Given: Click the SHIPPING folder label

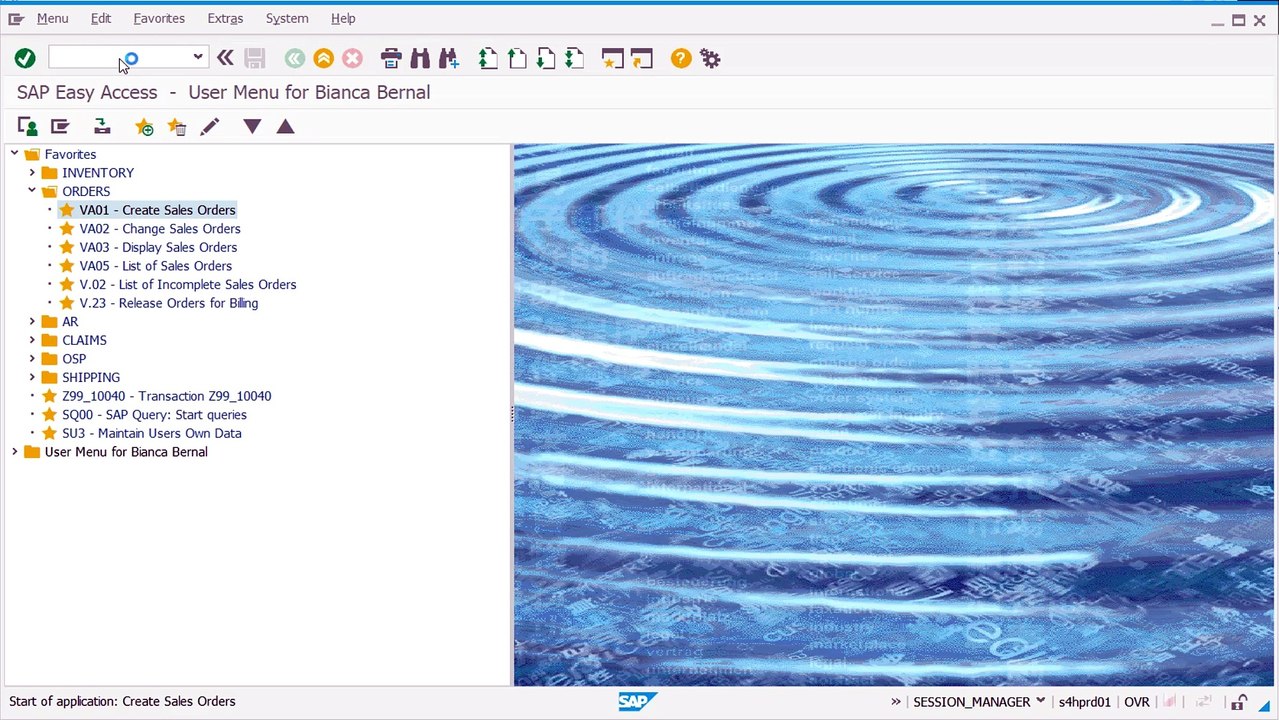Looking at the screenshot, I should coord(91,378).
